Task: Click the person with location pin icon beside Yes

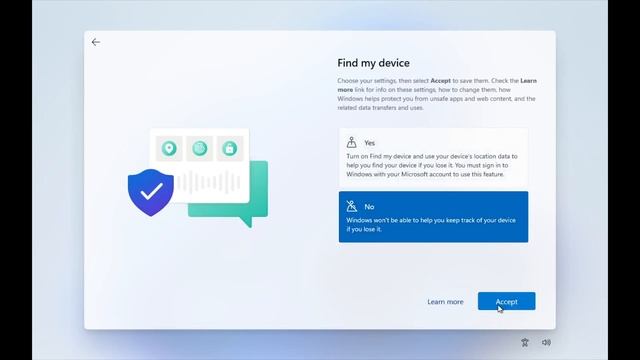Action: (351, 142)
